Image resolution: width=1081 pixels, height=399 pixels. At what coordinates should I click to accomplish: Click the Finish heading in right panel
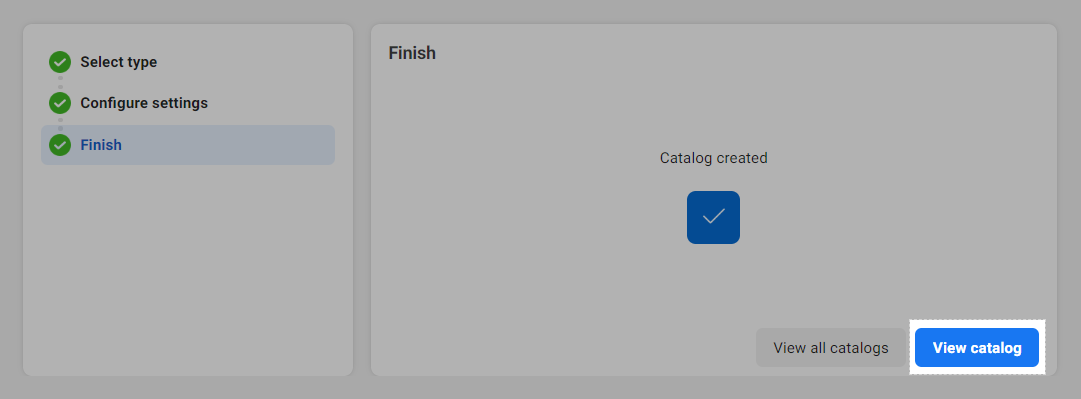pyautogui.click(x=412, y=53)
